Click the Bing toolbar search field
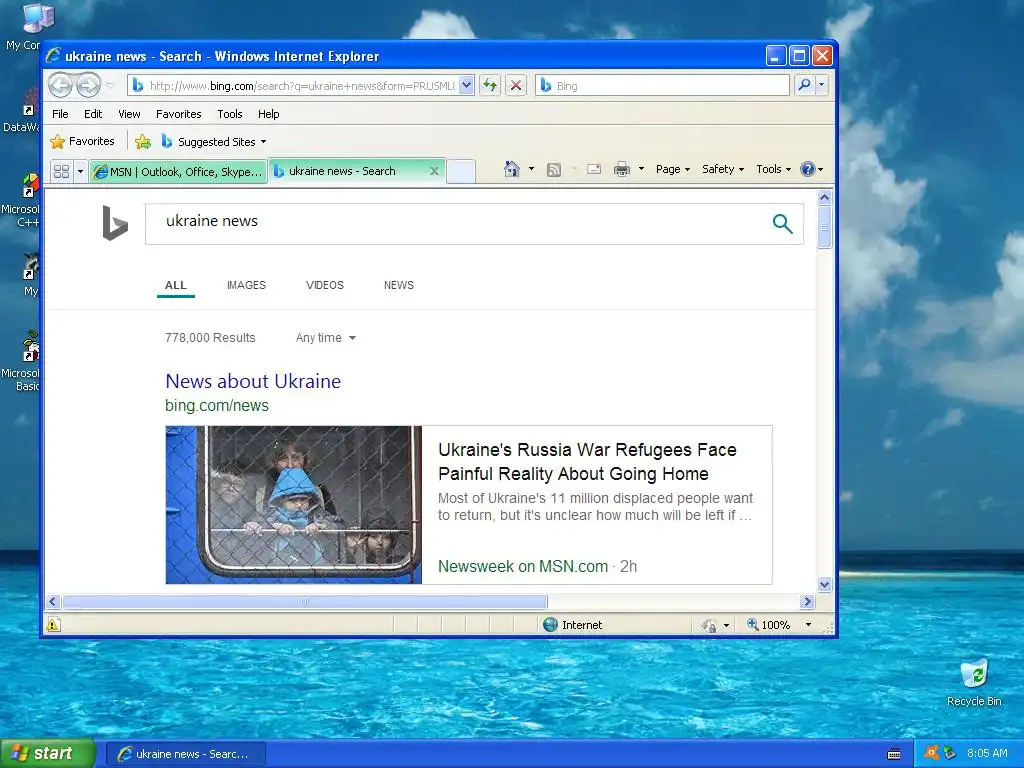Image resolution: width=1024 pixels, height=768 pixels. click(x=662, y=86)
